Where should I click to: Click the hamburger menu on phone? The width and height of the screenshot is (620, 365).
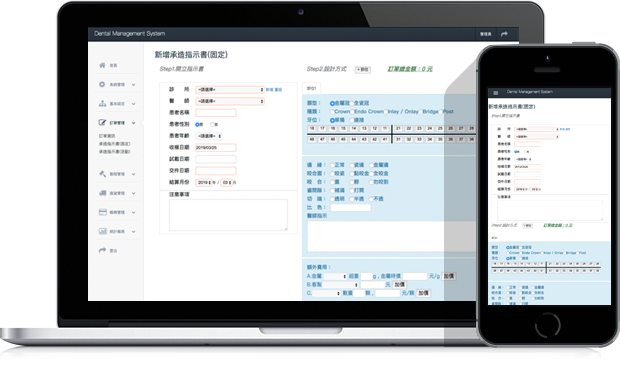point(495,93)
